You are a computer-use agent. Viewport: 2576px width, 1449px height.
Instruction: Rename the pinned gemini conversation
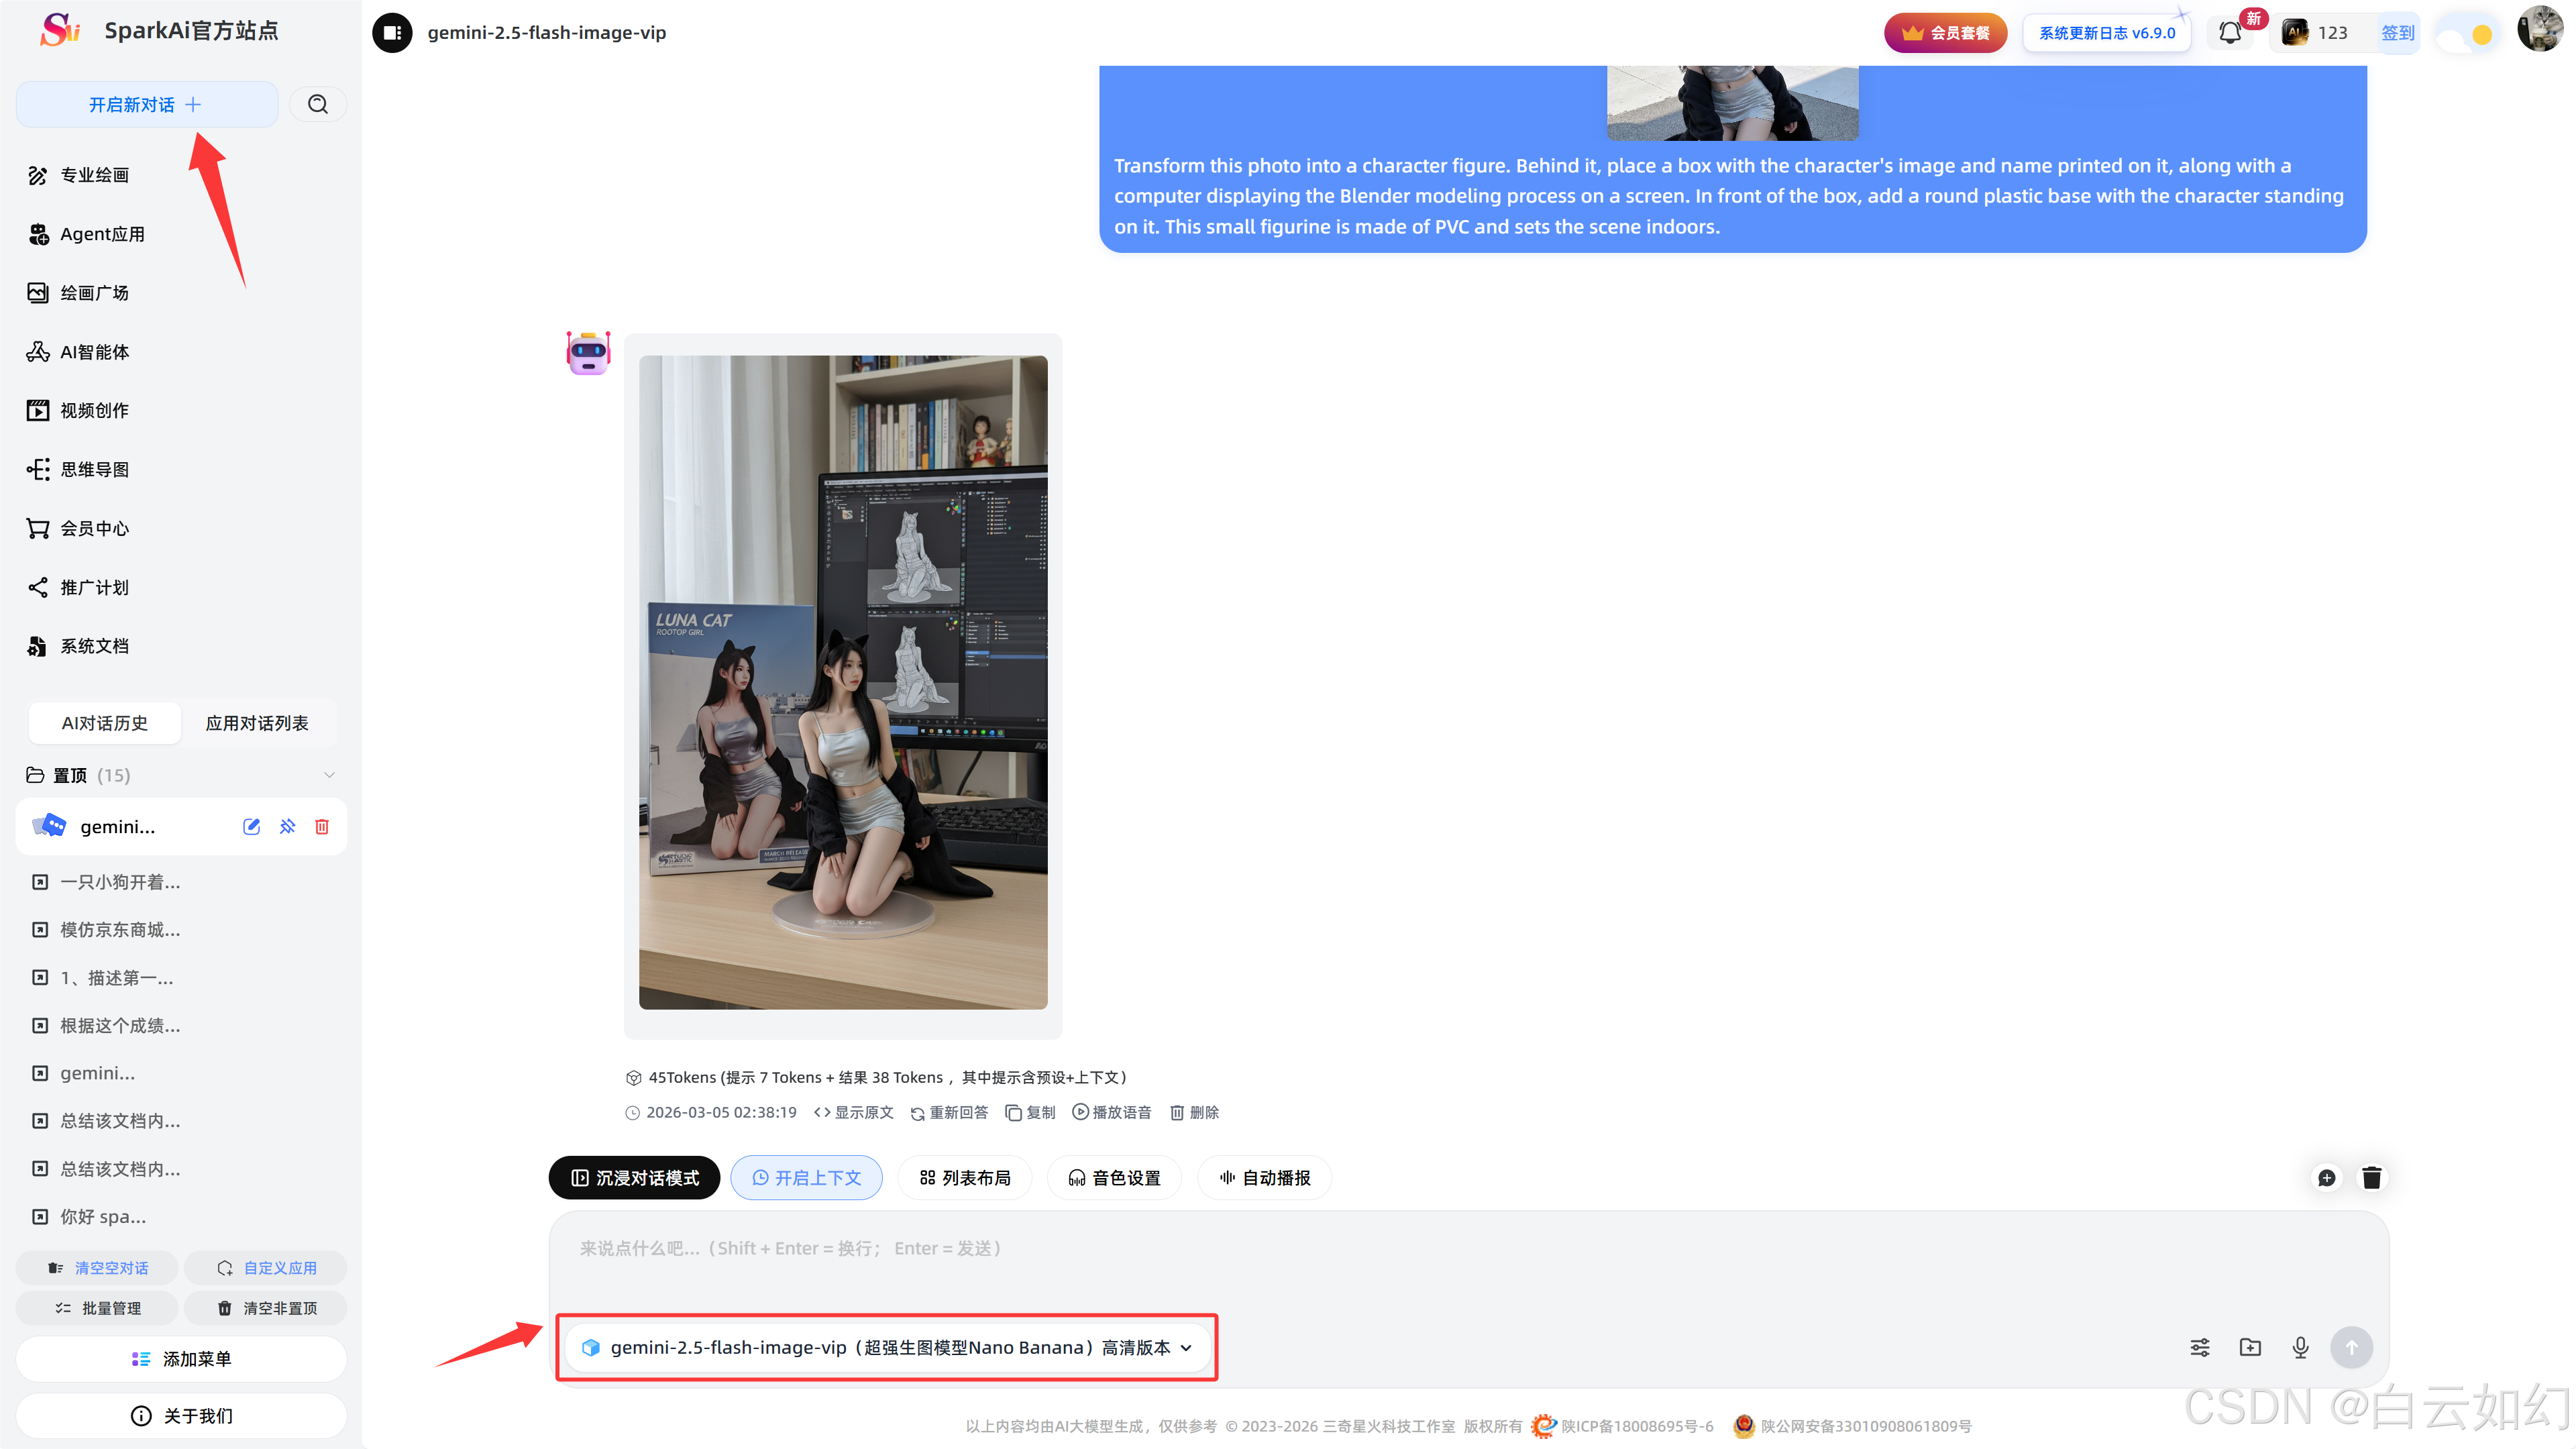(x=251, y=826)
